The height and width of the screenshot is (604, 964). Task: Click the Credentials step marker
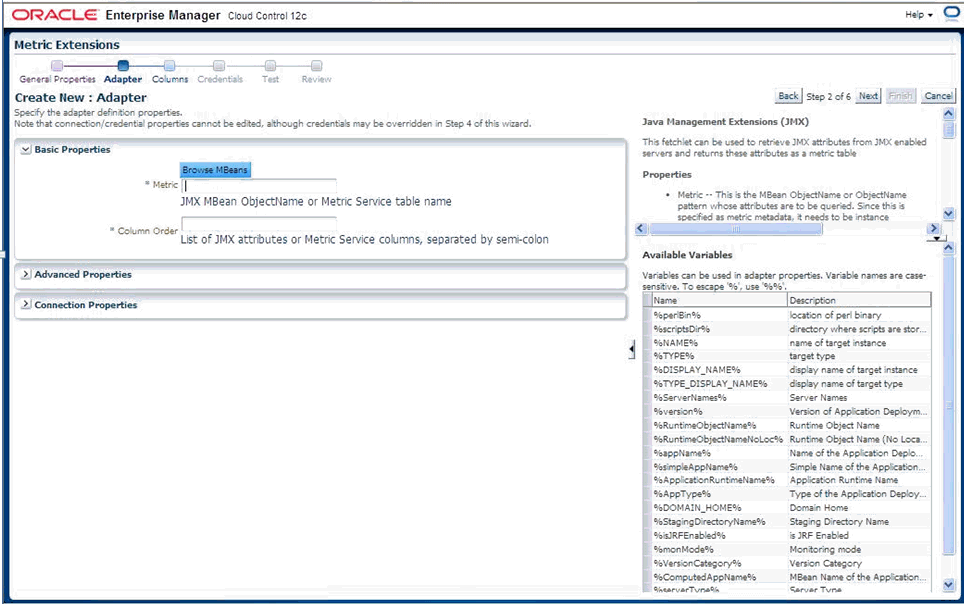(x=219, y=65)
